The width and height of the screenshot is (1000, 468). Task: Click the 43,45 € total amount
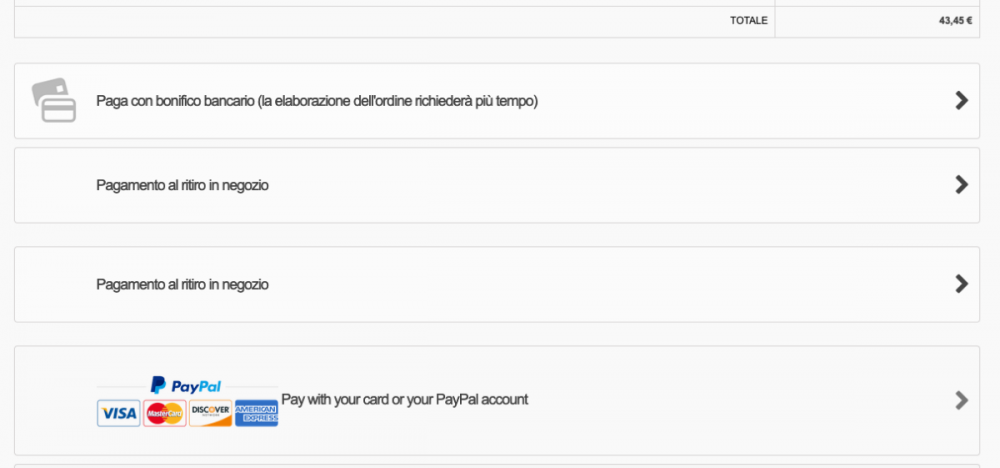pos(955,20)
